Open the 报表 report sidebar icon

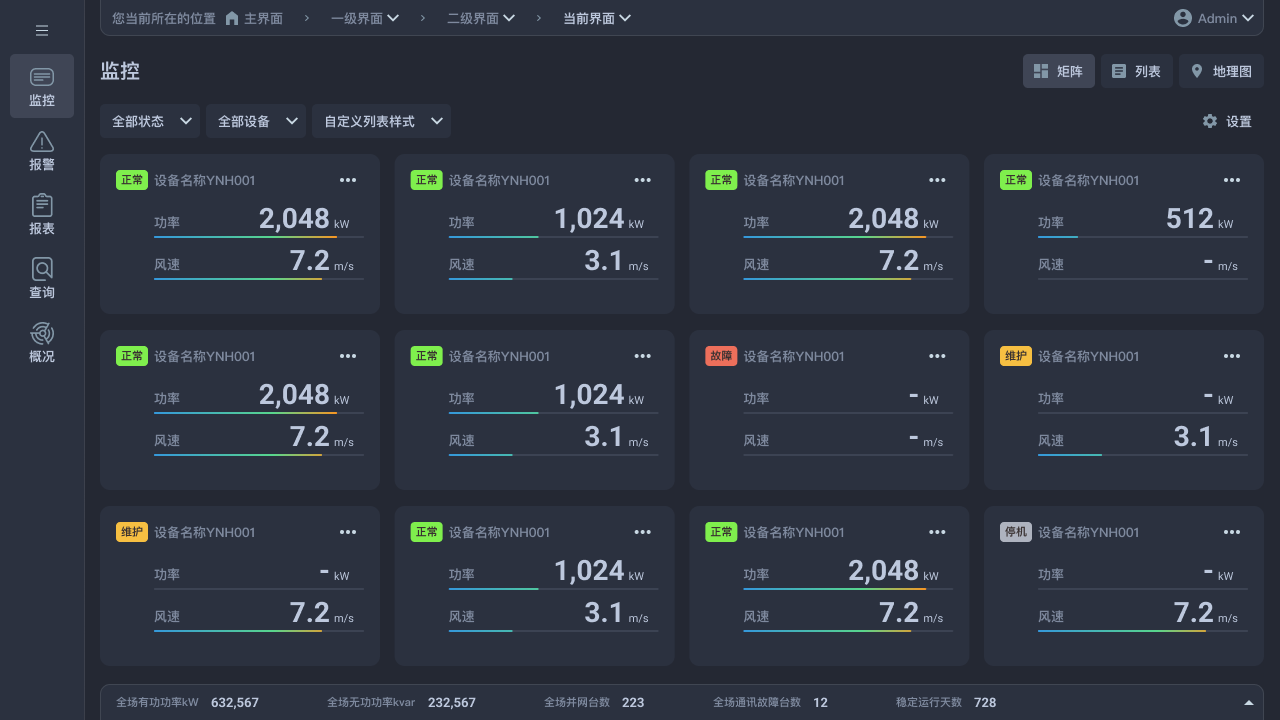[x=42, y=215]
